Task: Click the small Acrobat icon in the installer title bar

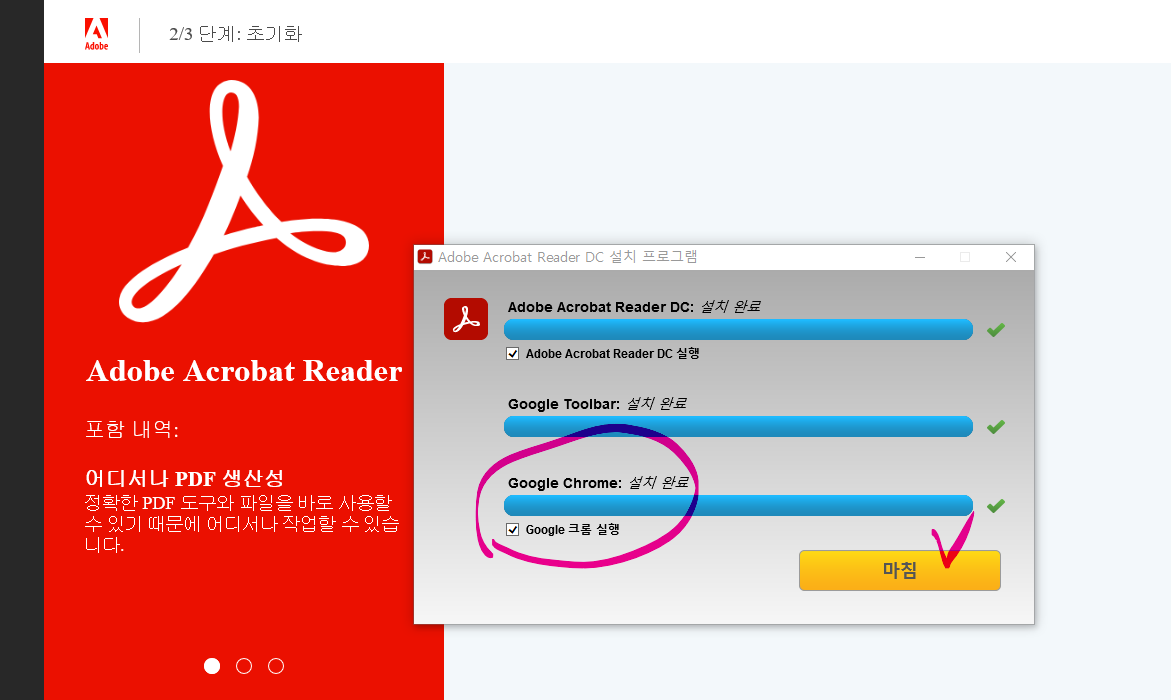Action: [x=425, y=257]
